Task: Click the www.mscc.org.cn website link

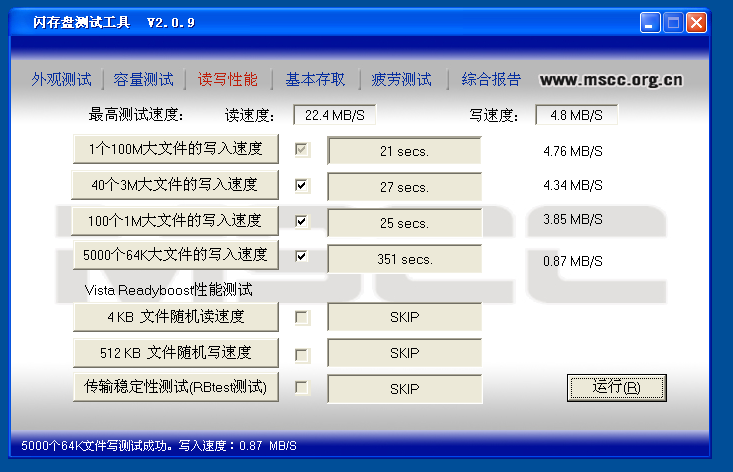Action: [x=611, y=80]
